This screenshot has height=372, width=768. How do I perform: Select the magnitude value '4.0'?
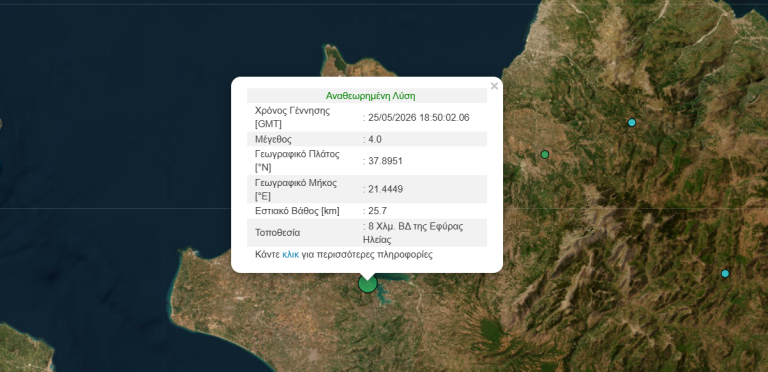[x=375, y=140]
